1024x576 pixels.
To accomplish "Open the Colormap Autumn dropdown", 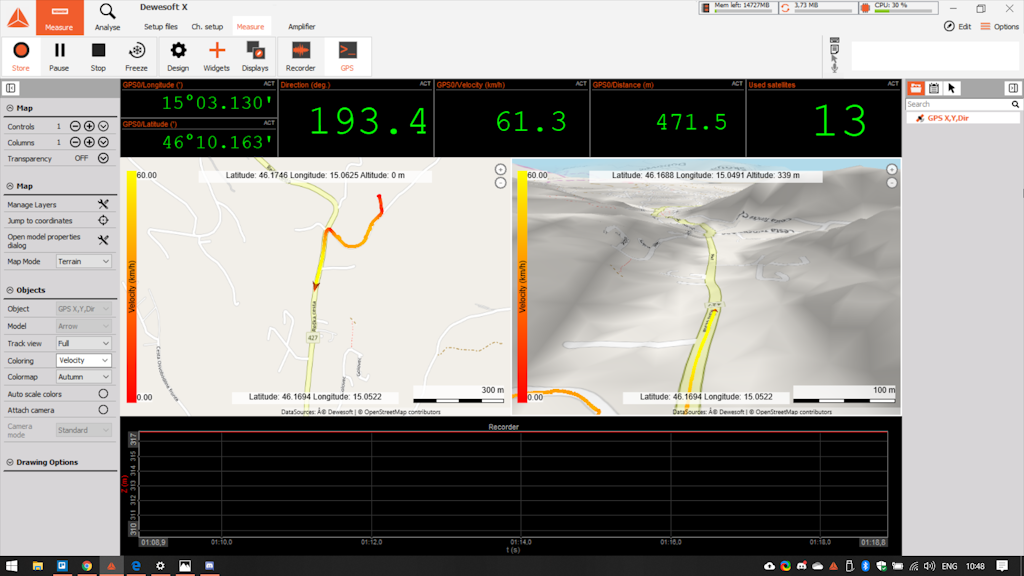I will pos(83,377).
